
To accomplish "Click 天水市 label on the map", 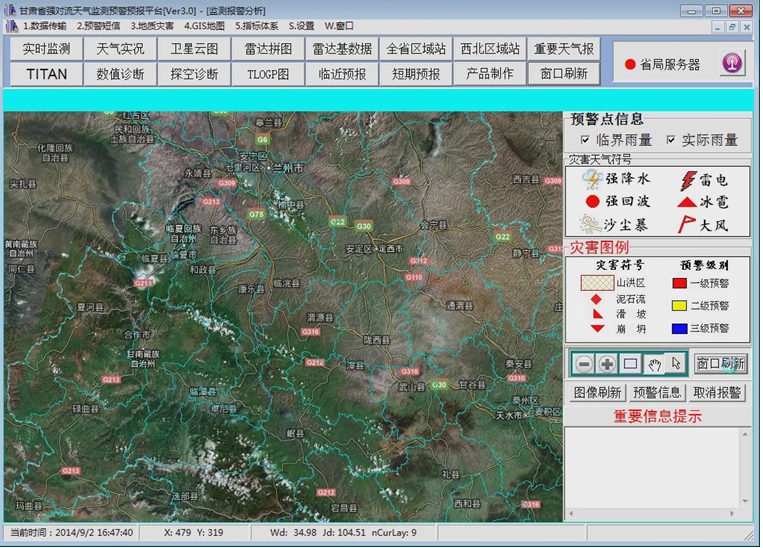I will point(509,415).
